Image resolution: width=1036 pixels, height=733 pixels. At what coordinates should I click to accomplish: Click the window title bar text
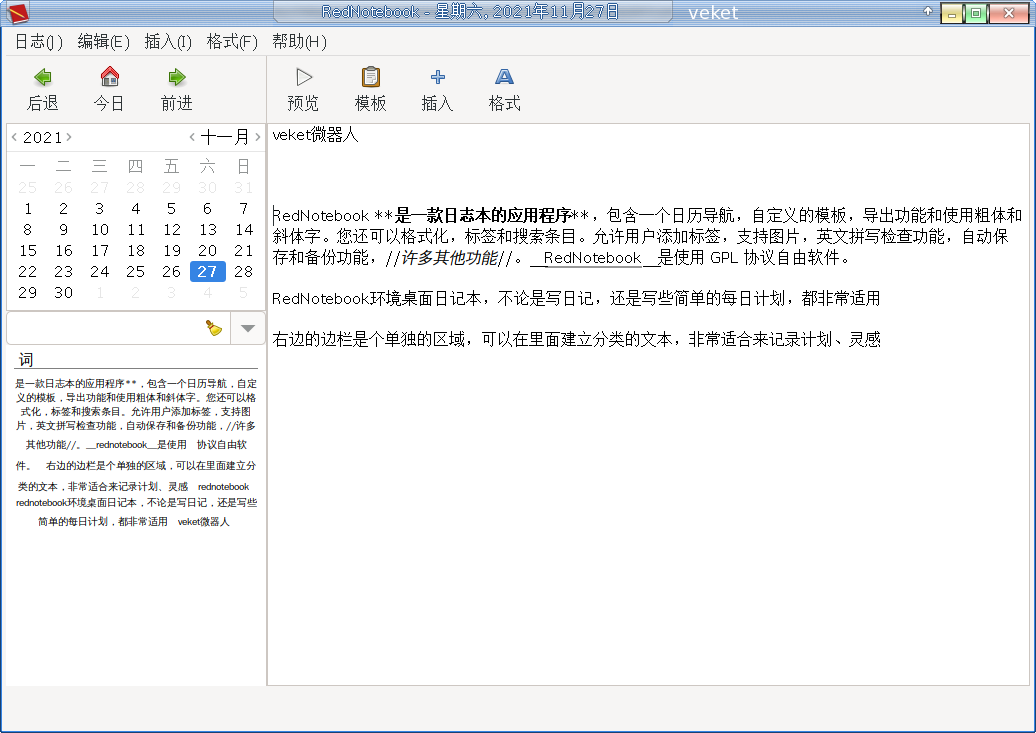point(470,12)
